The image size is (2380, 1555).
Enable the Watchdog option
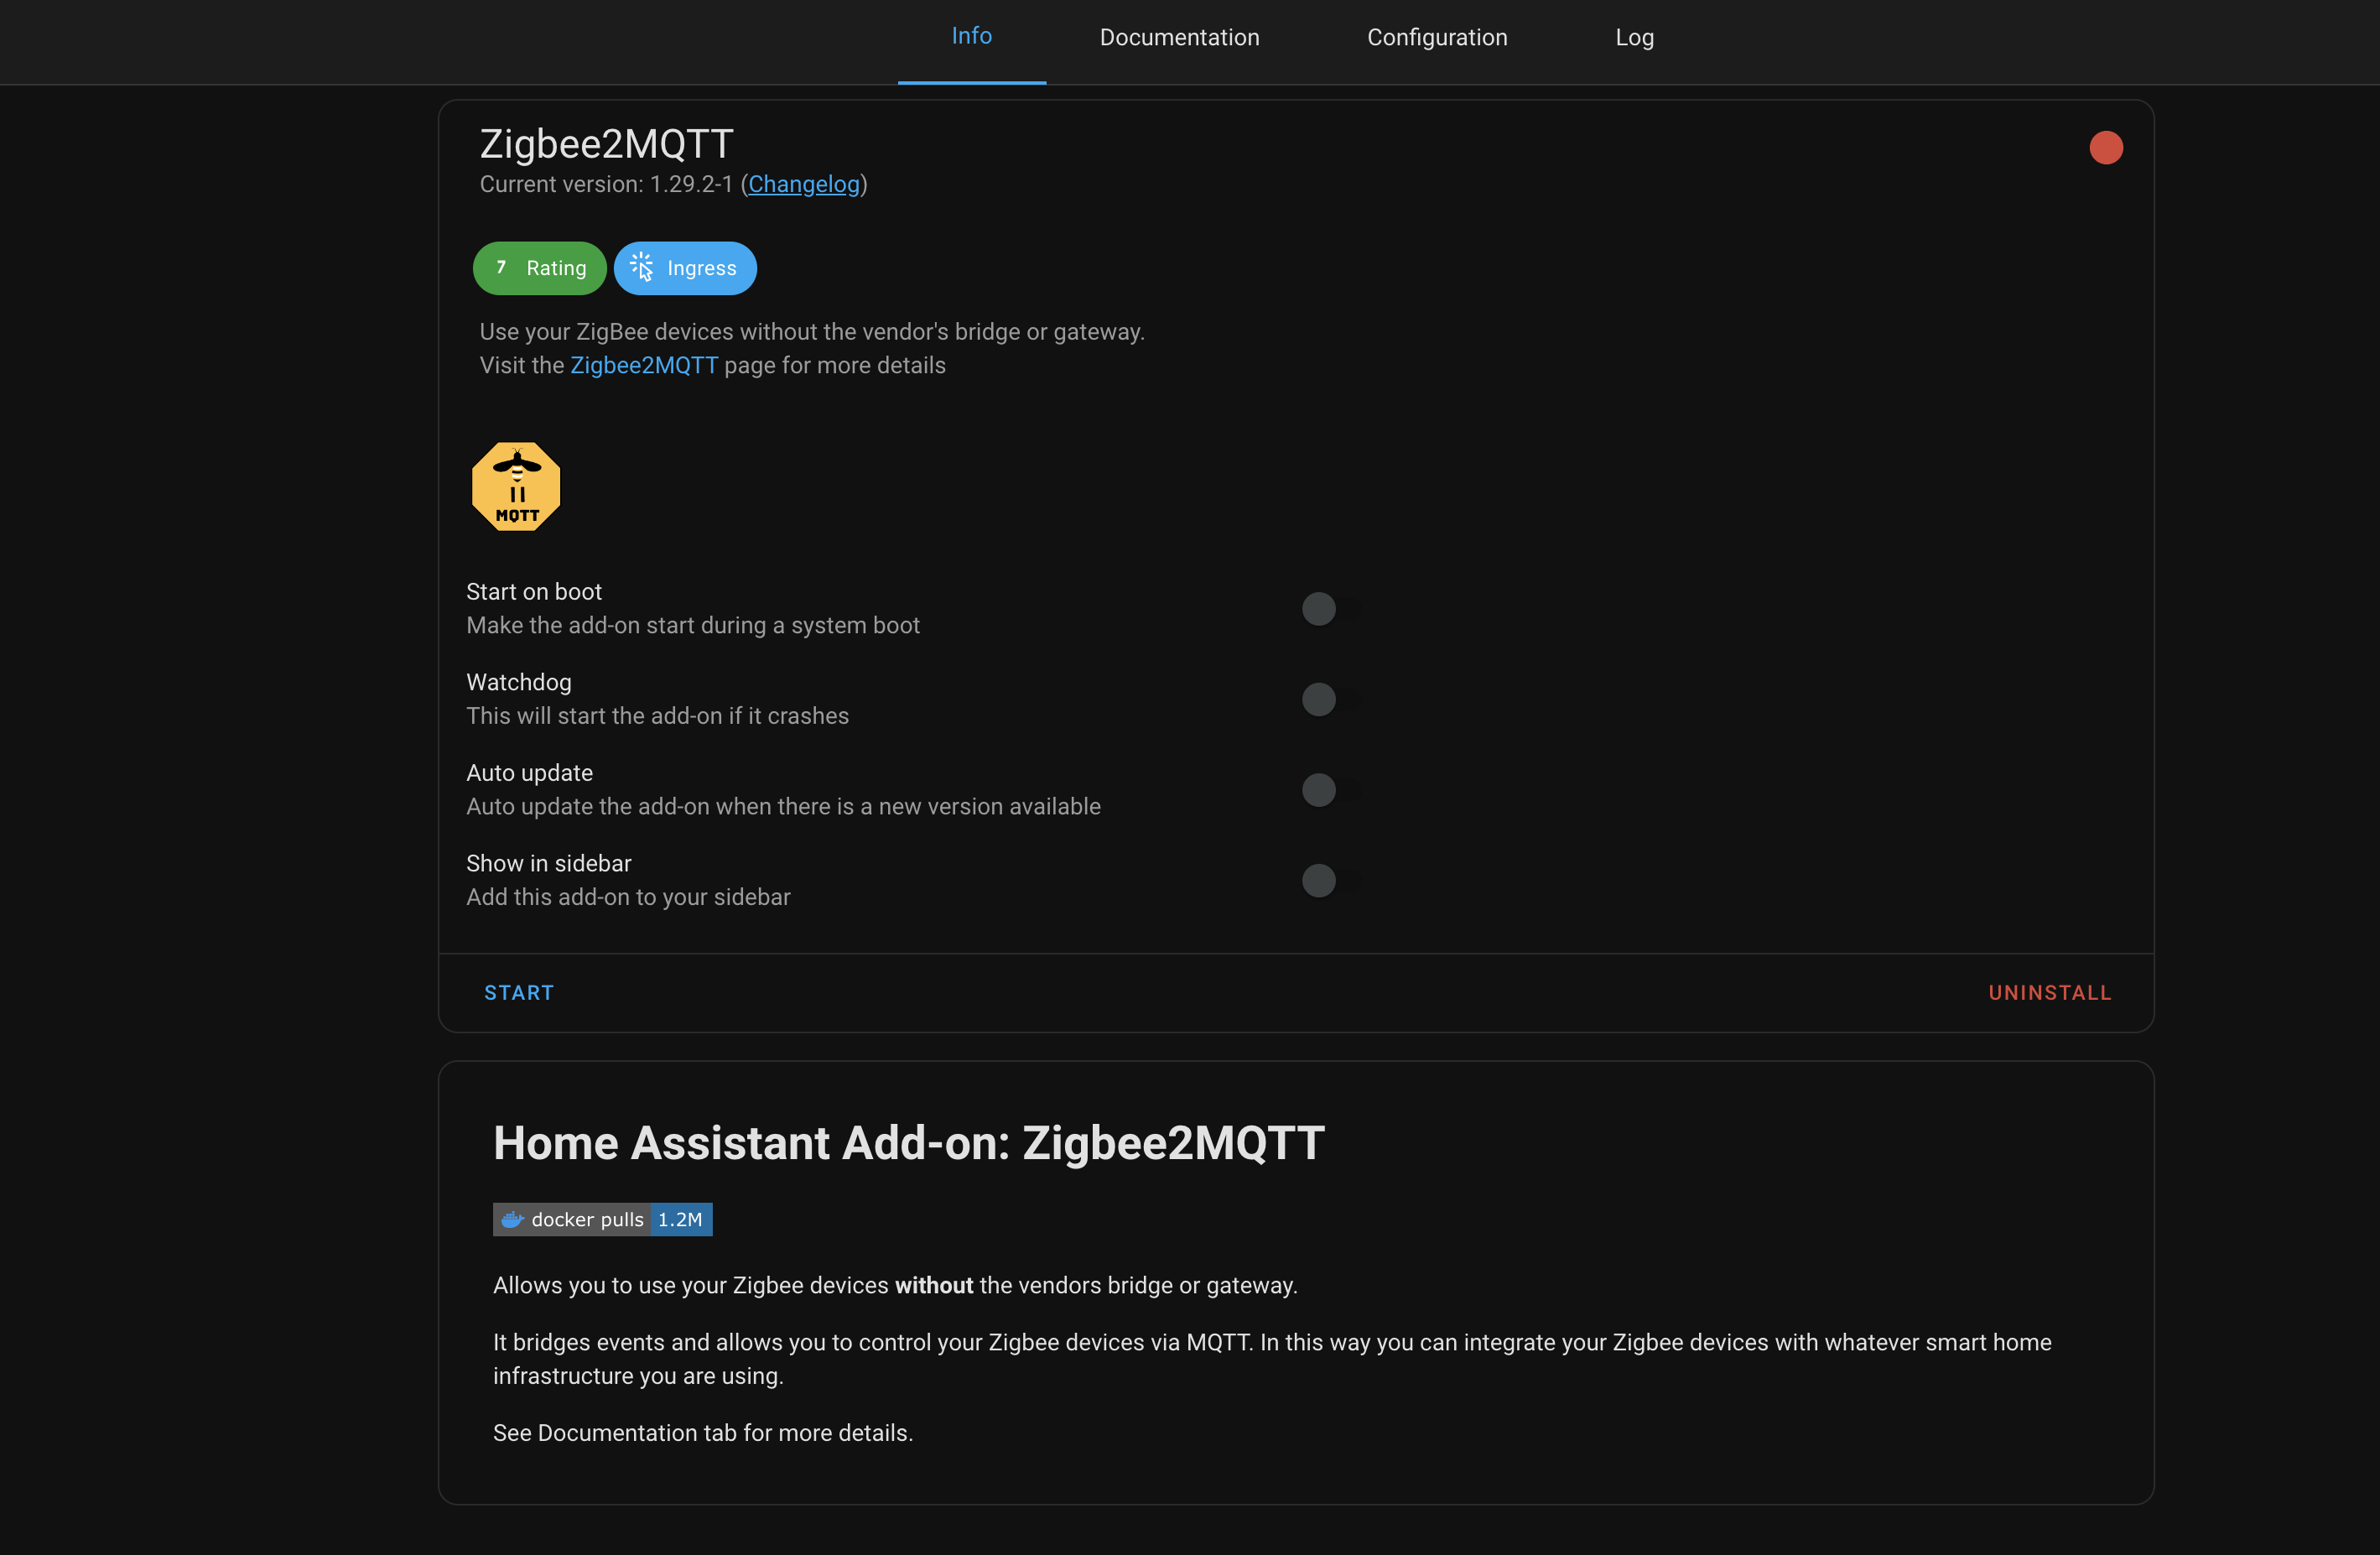(x=1319, y=699)
